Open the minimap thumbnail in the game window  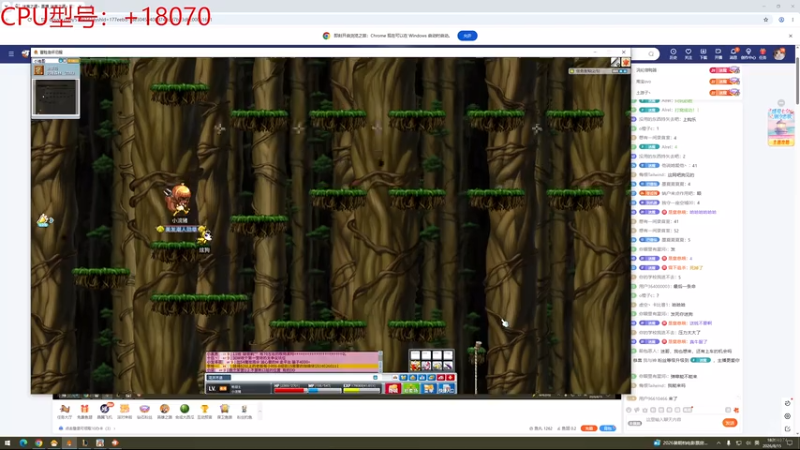pos(56,97)
